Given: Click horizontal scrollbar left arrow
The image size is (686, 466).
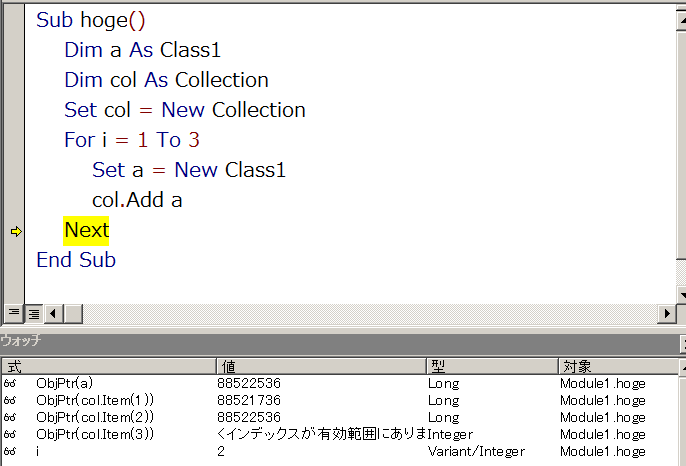Looking at the screenshot, I should point(53,313).
